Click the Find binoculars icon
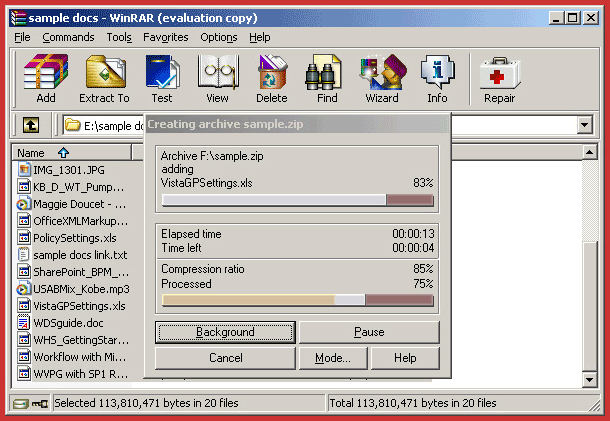The image size is (610, 421). (324, 72)
